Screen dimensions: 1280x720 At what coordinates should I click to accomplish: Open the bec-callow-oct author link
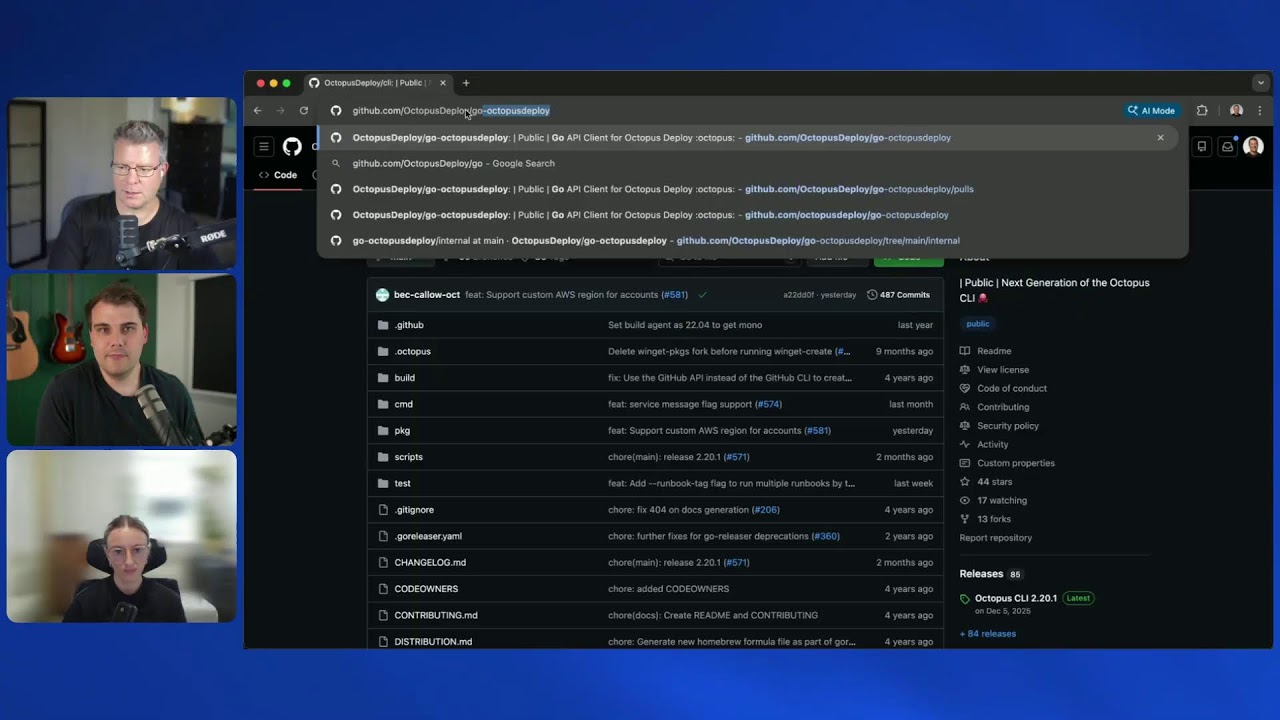(427, 295)
